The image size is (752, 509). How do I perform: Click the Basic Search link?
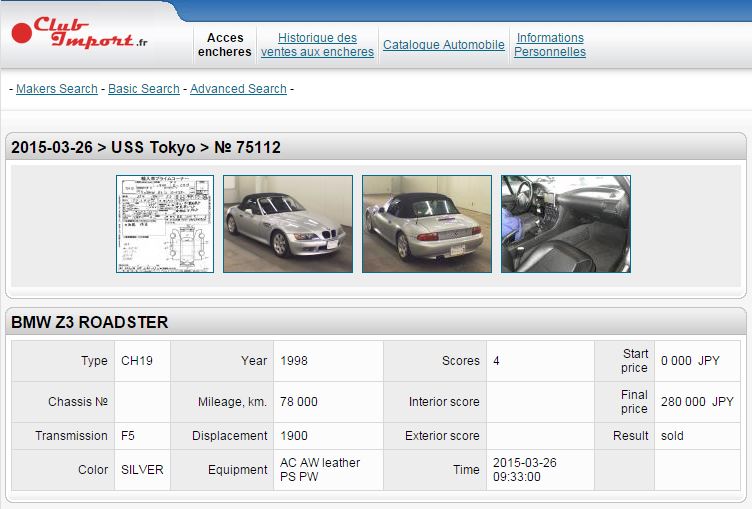[x=144, y=89]
